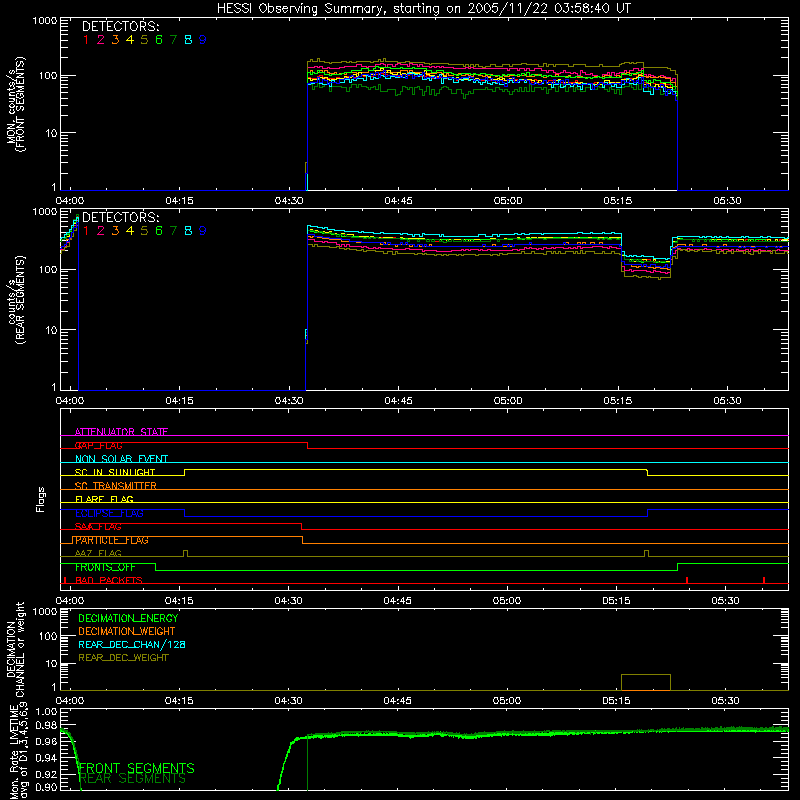The image size is (800, 800).
Task: Click the 'SAA_FLAG' label
Action: click(x=98, y=527)
